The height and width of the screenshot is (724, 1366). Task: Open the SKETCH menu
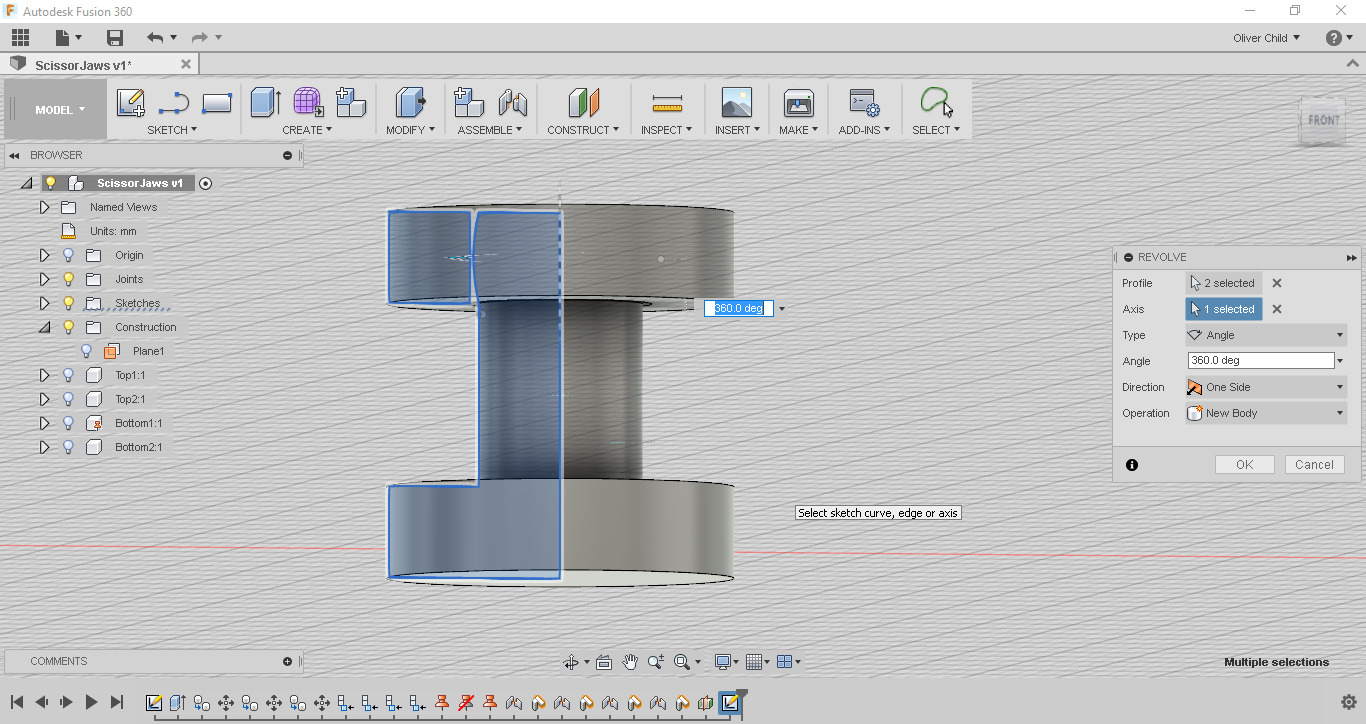172,130
